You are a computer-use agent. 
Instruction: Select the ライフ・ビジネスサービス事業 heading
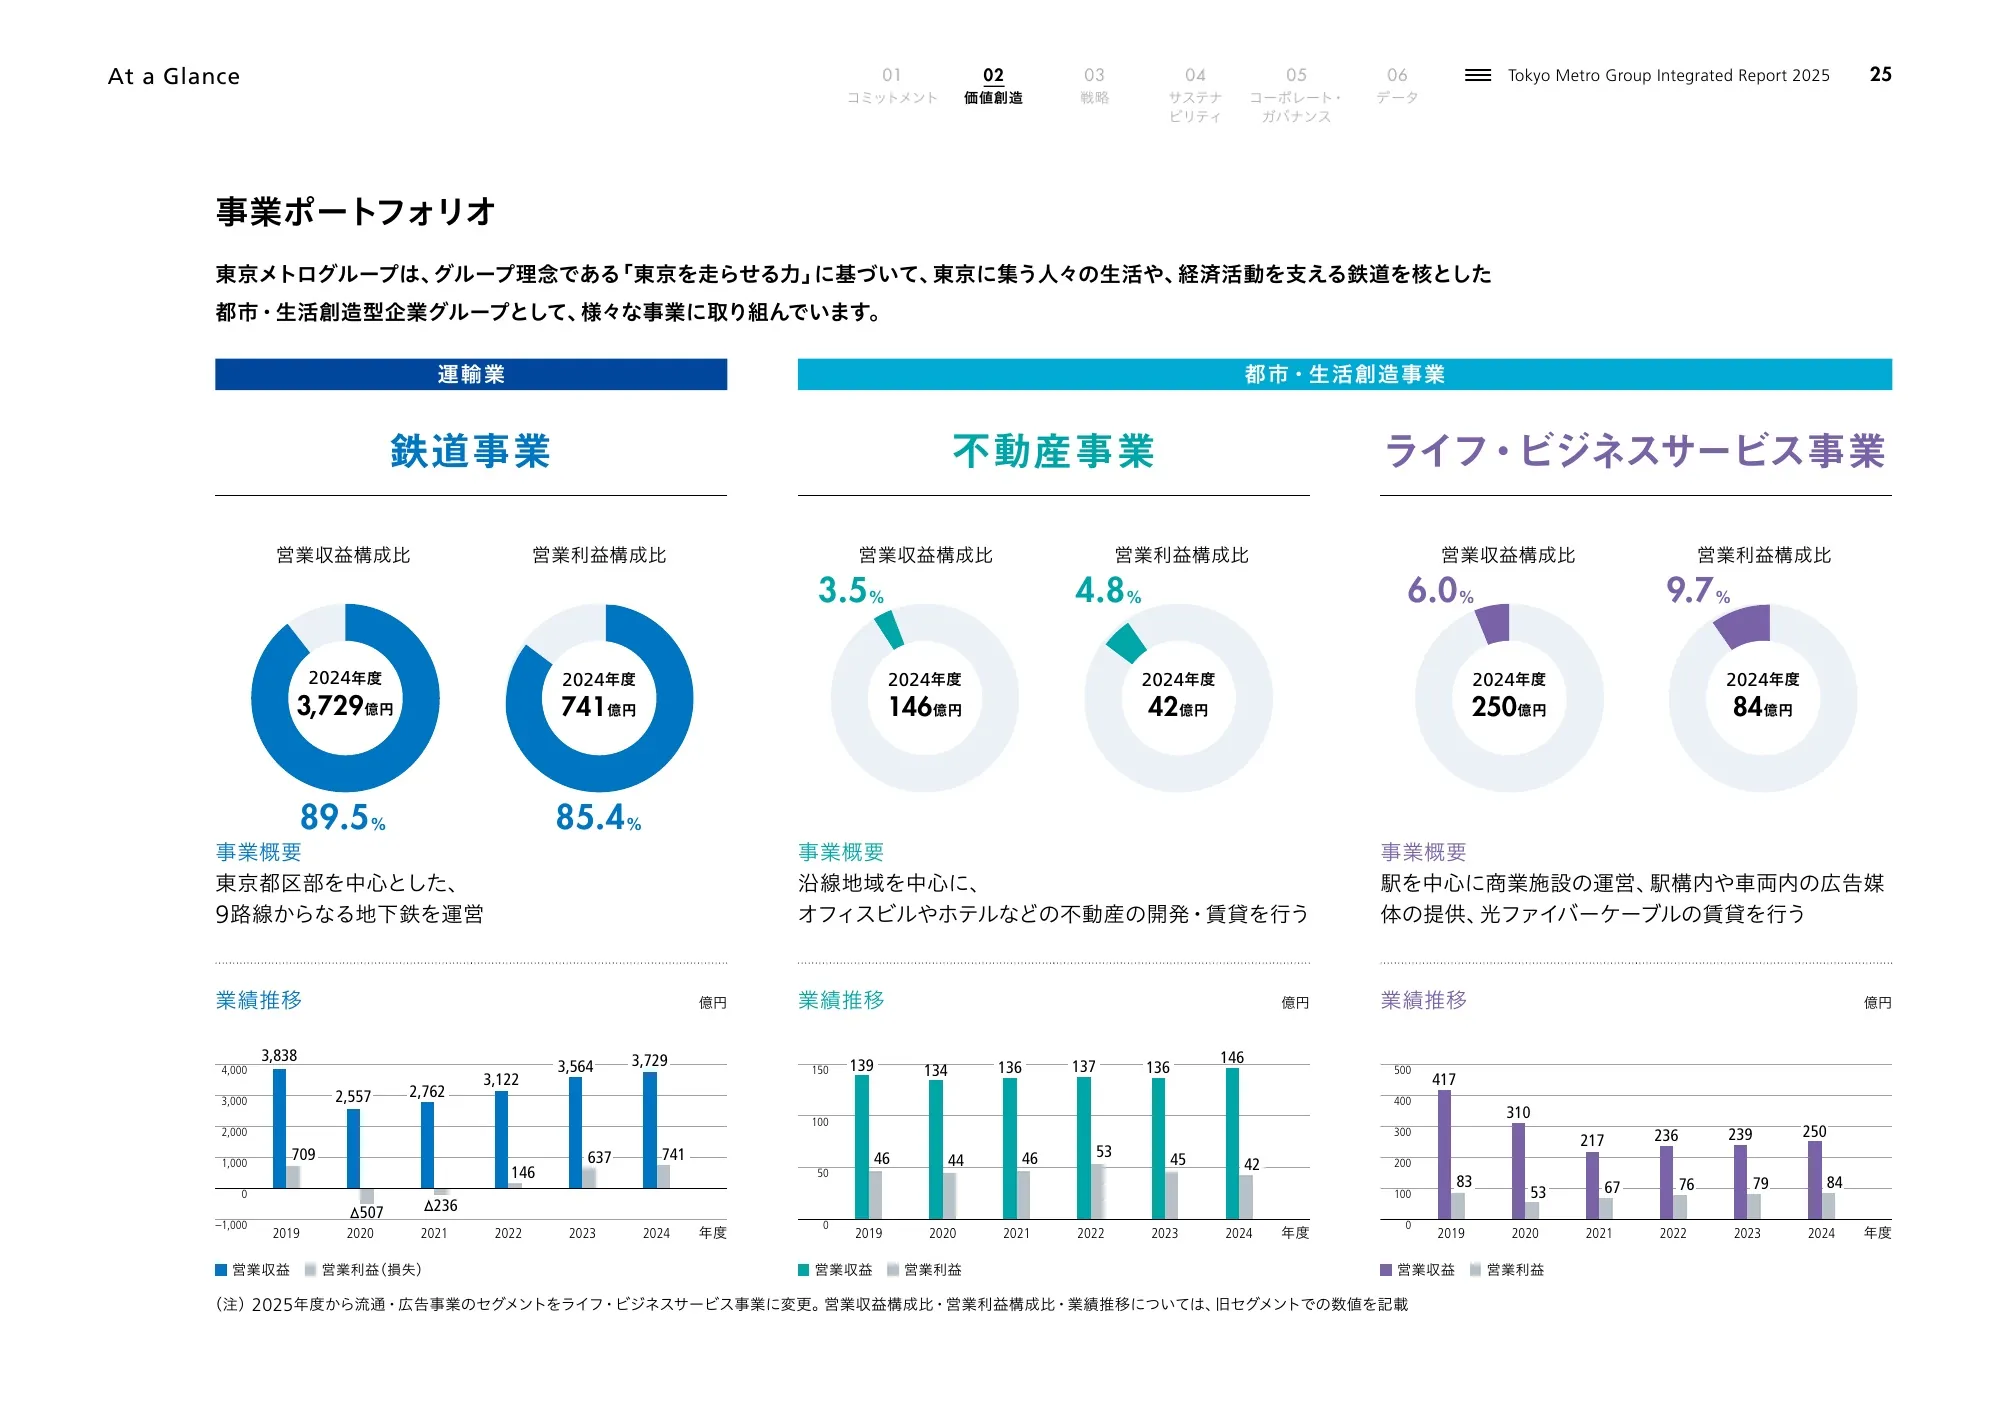(x=1635, y=451)
